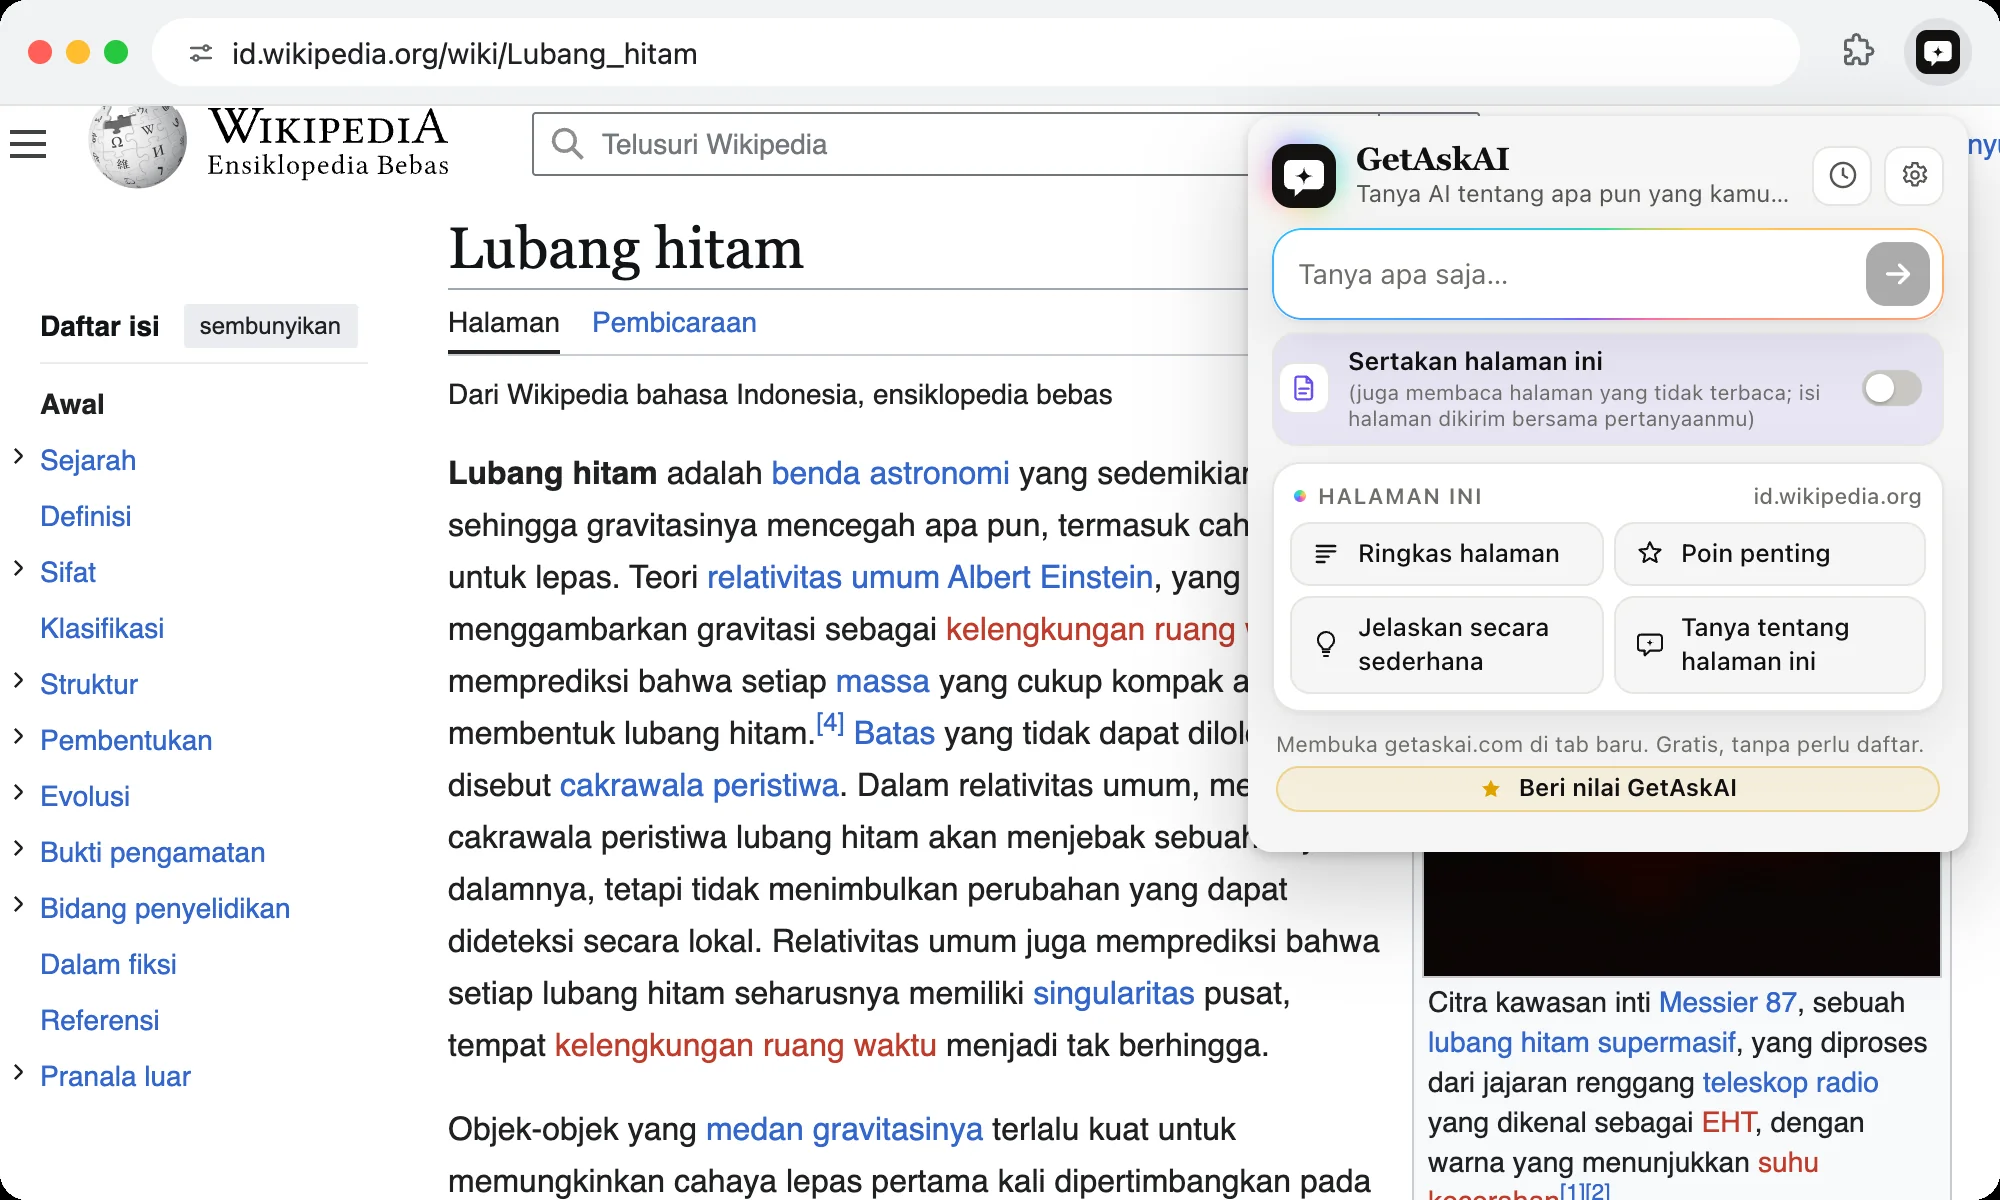Hide the contents with sembunyikan button
The width and height of the screenshot is (2000, 1200).
(270, 326)
